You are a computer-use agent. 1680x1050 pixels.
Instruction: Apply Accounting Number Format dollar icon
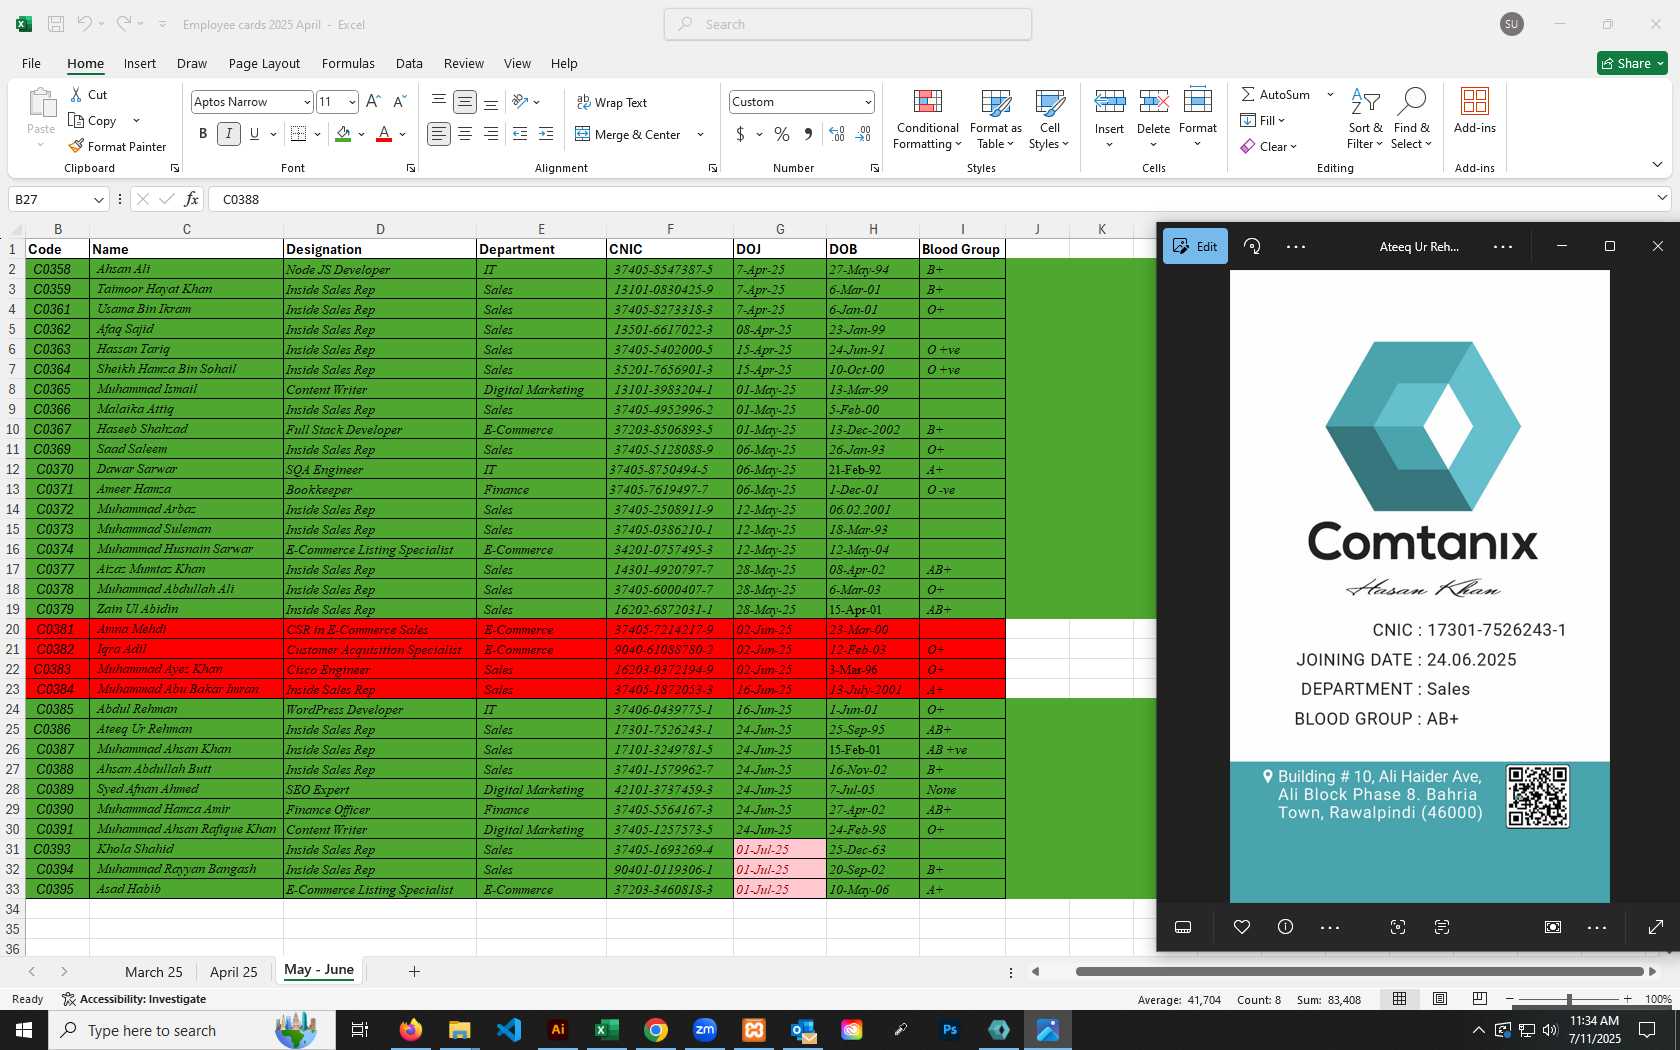click(740, 134)
